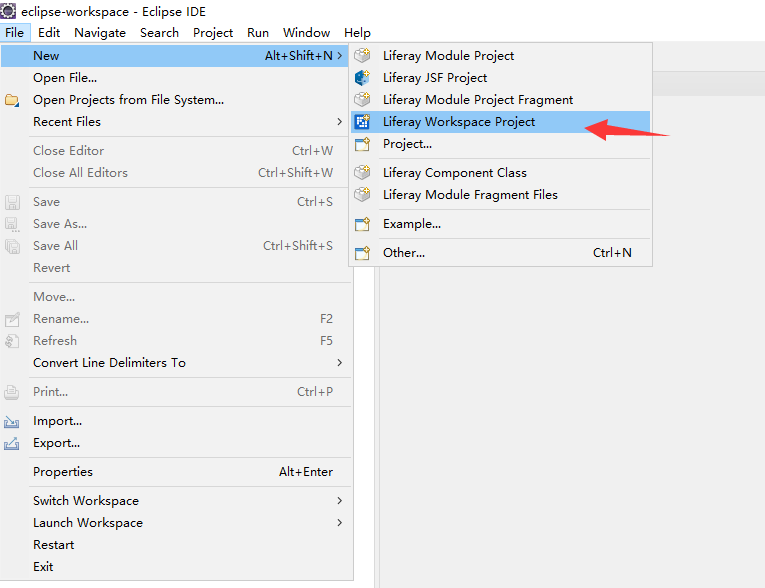Click Restart in File menu
Image resolution: width=765 pixels, height=588 pixels.
pyautogui.click(x=176, y=545)
